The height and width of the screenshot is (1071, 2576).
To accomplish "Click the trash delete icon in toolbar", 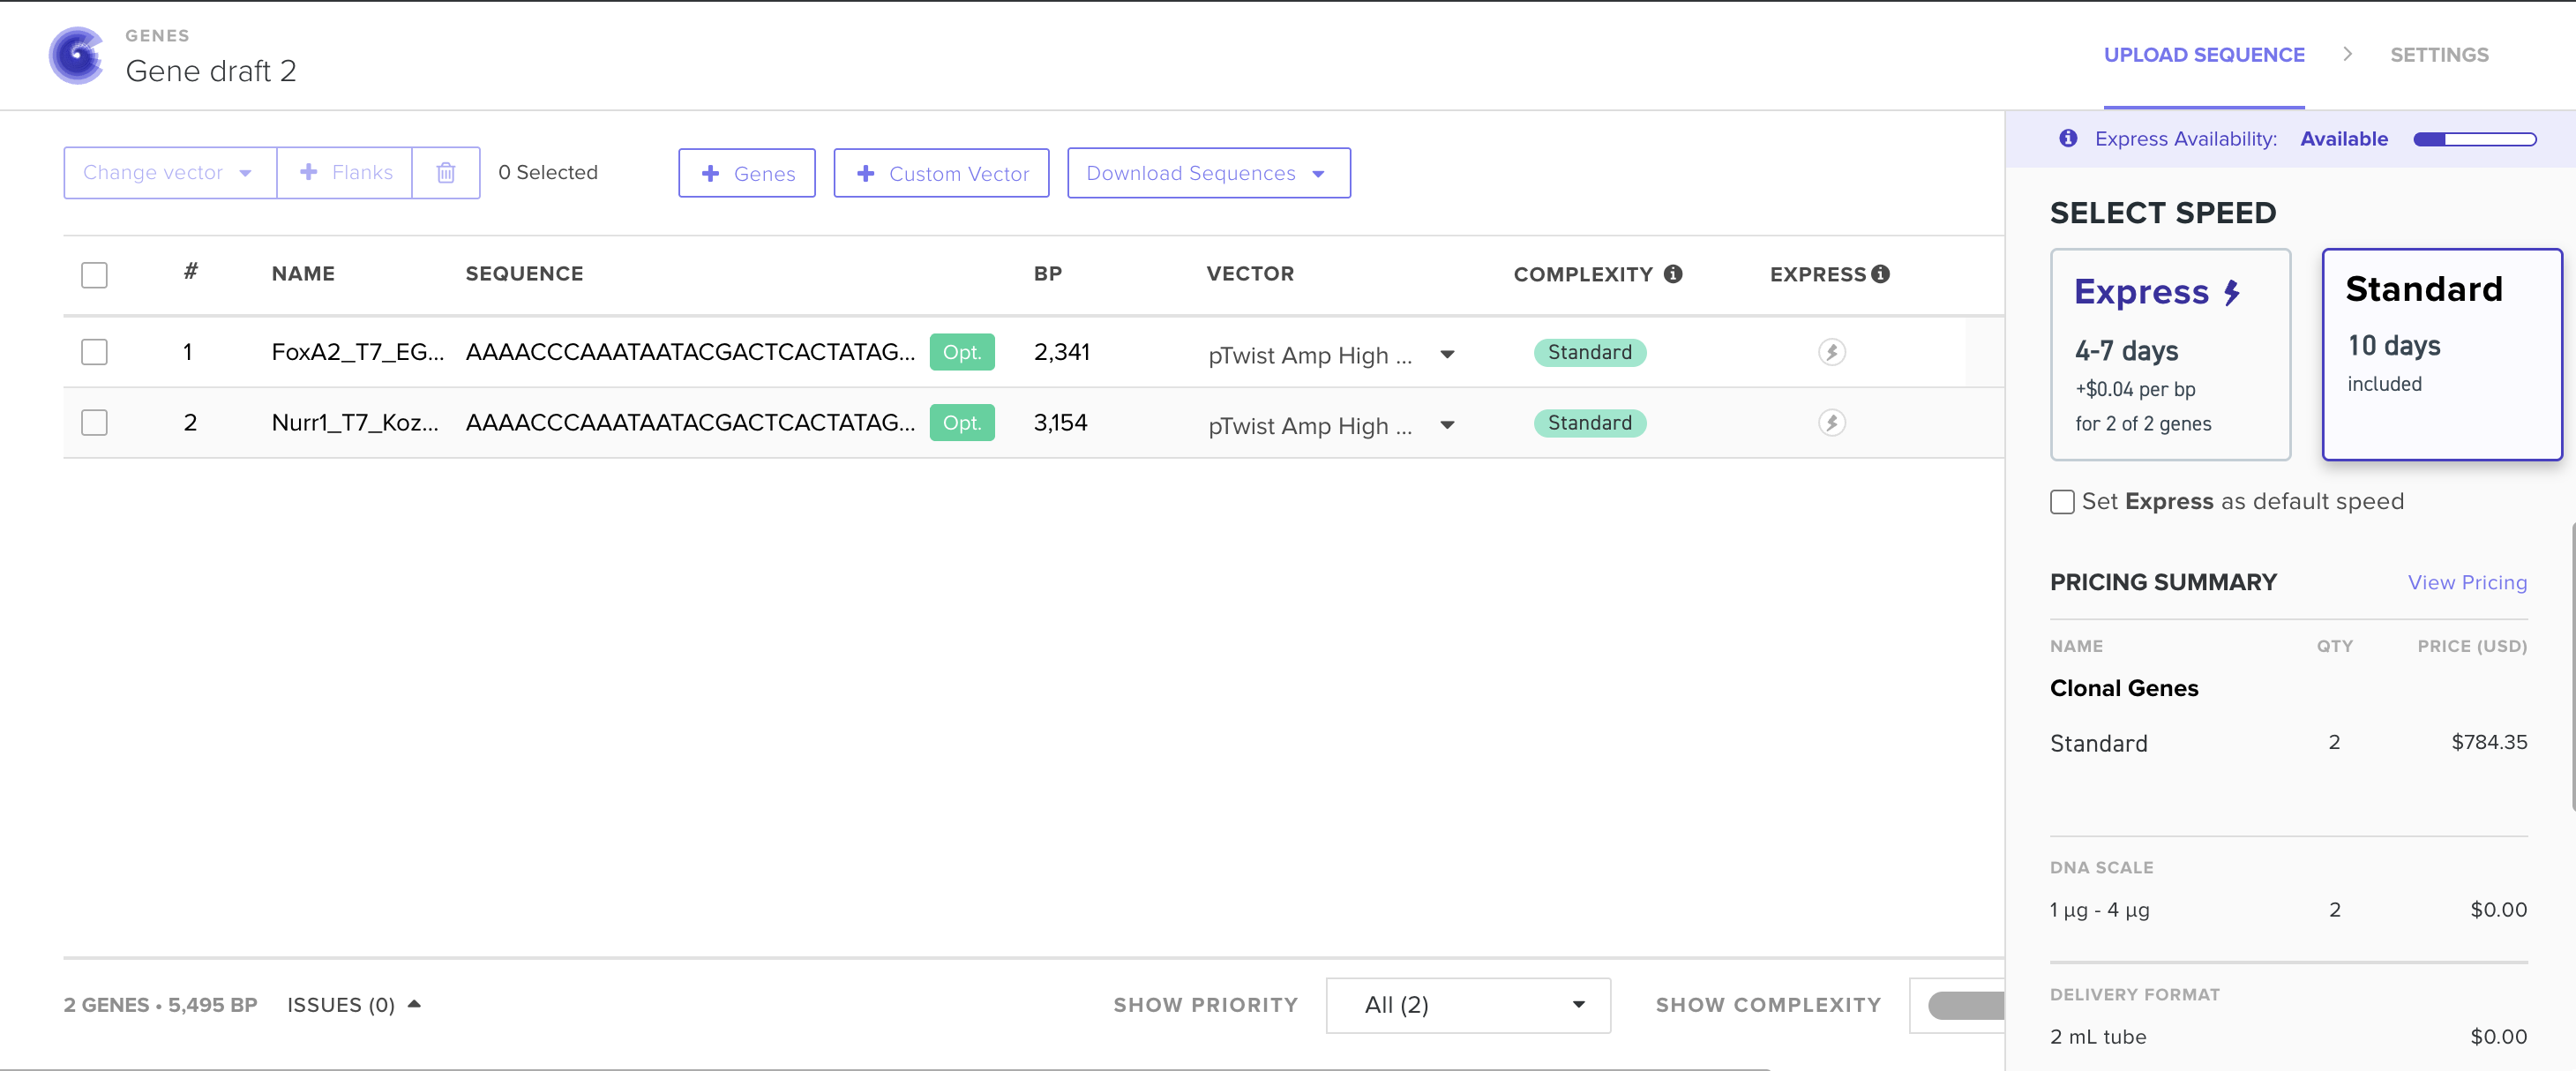I will pos(446,173).
